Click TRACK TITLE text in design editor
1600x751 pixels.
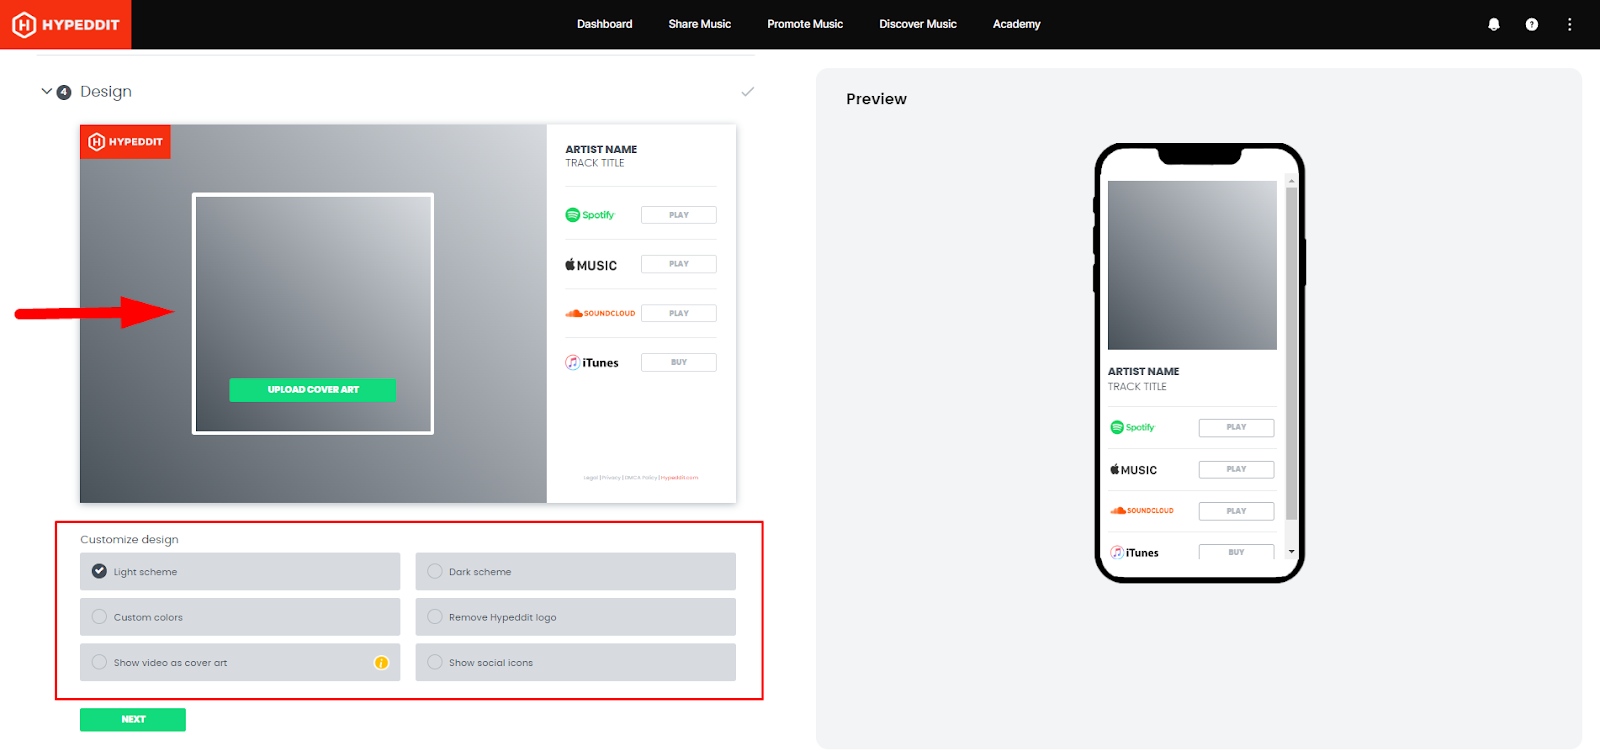[595, 163]
